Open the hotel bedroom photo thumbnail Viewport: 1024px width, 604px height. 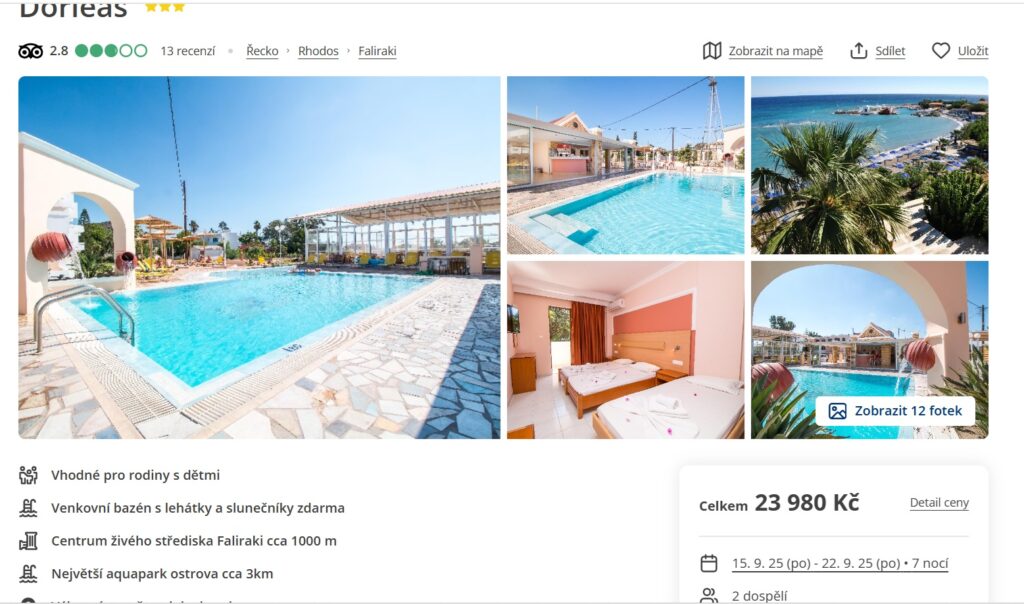(626, 350)
